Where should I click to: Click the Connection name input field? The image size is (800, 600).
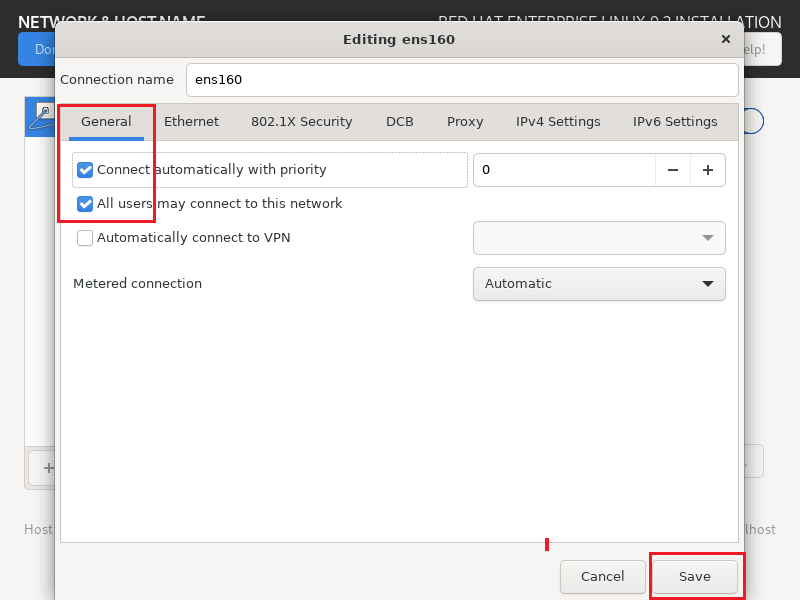coord(462,80)
